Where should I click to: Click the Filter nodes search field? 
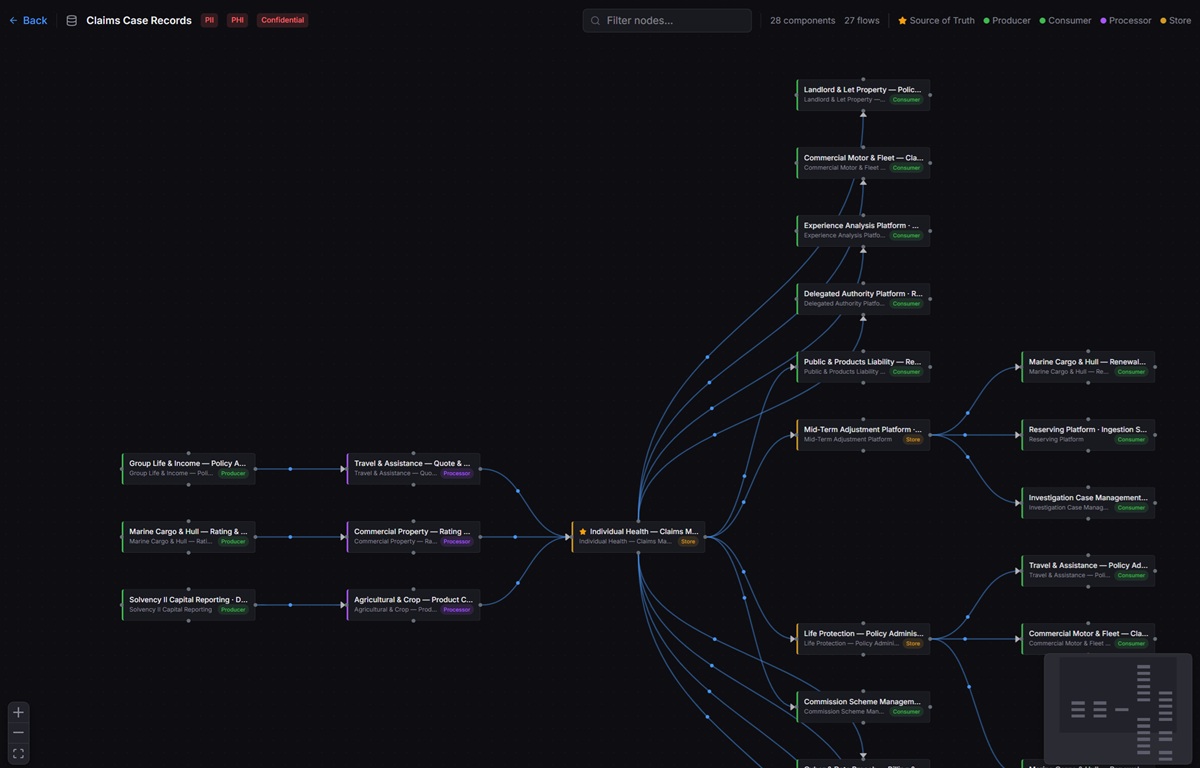click(x=667, y=20)
